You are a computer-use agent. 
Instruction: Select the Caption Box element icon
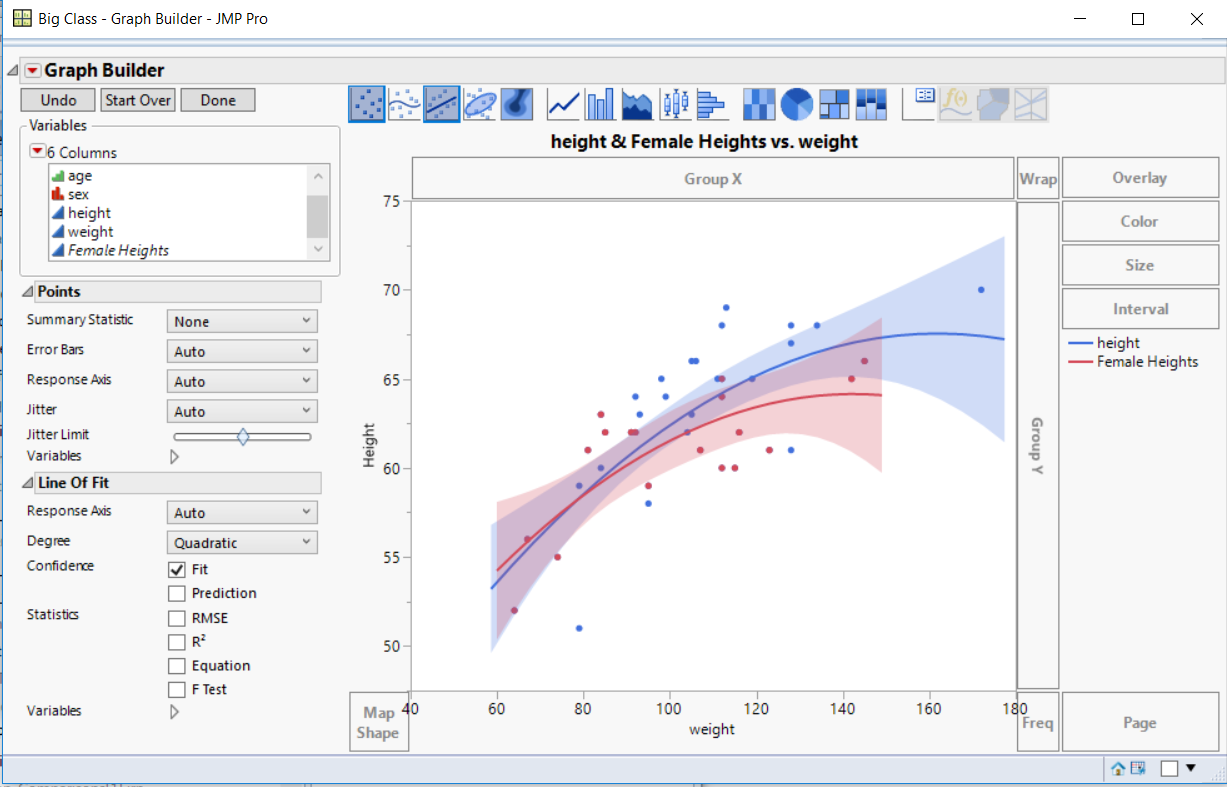919,103
